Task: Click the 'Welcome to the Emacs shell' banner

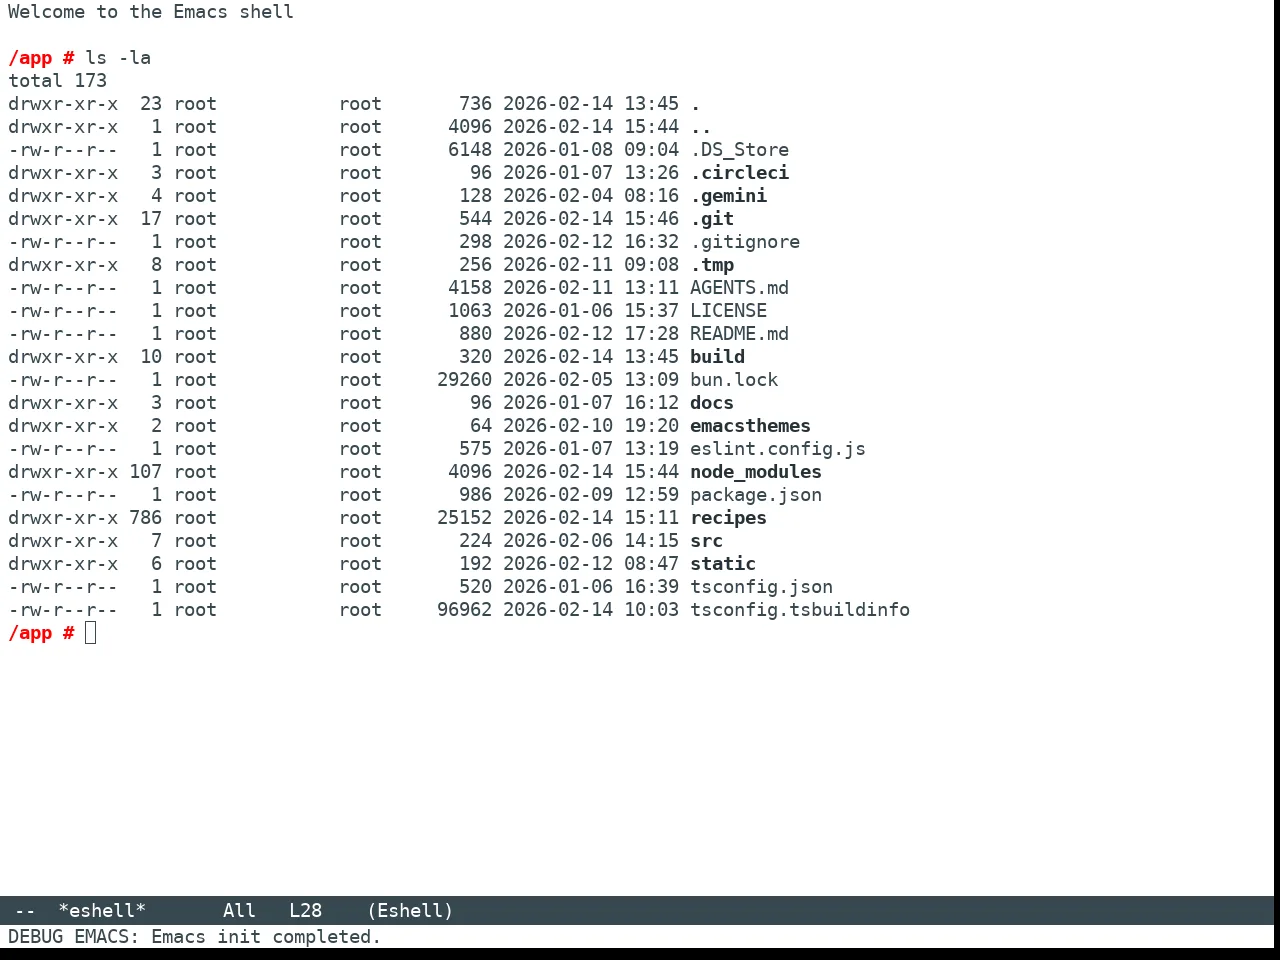Action: [151, 12]
